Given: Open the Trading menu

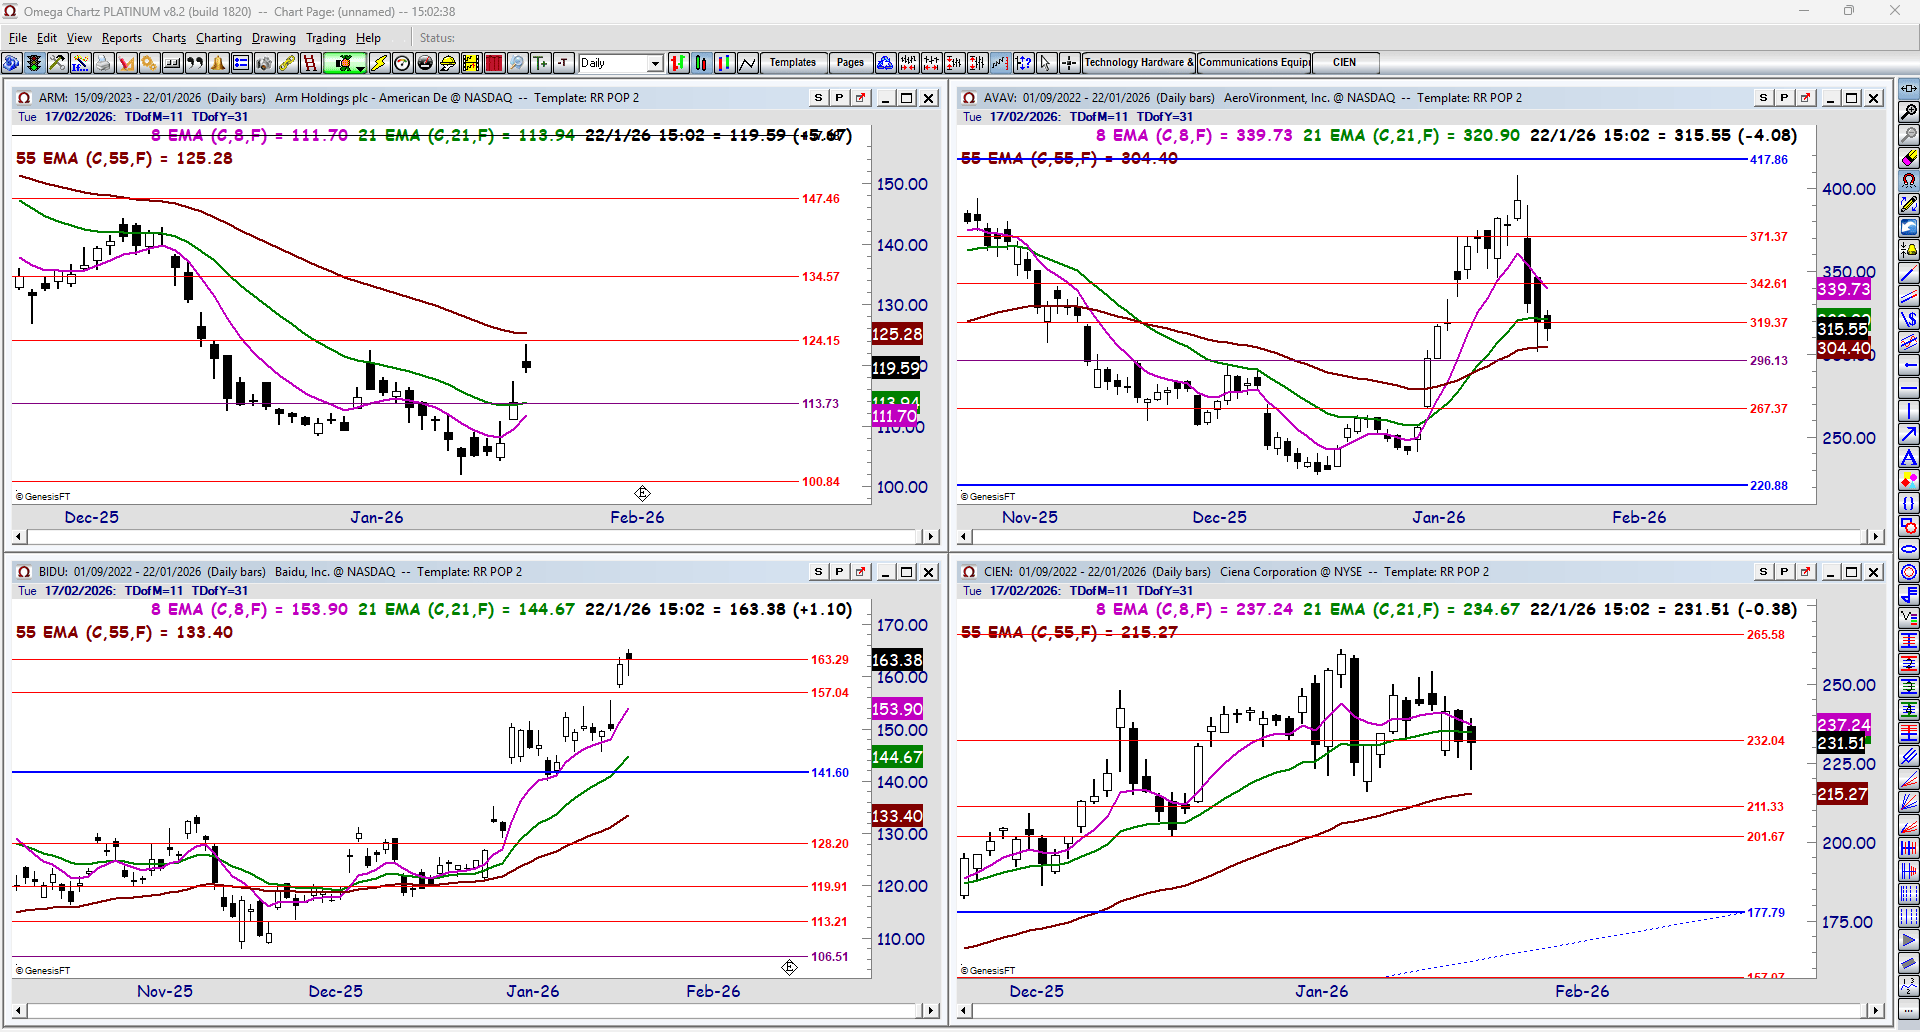Looking at the screenshot, I should tap(326, 38).
